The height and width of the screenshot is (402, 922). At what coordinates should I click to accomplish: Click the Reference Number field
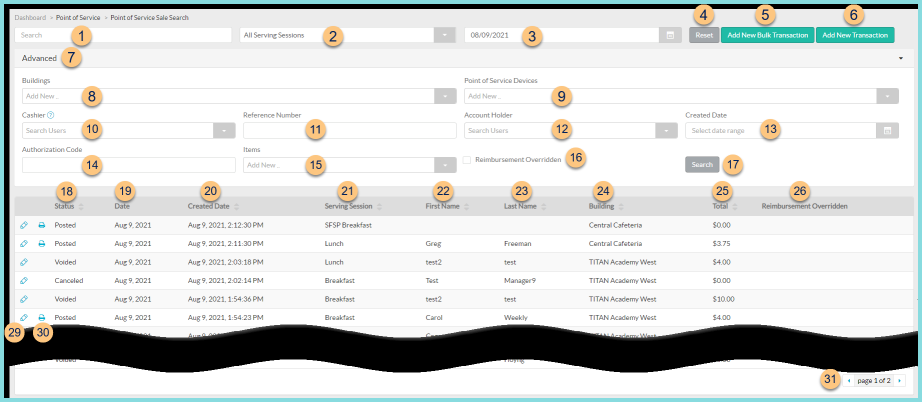(350, 130)
